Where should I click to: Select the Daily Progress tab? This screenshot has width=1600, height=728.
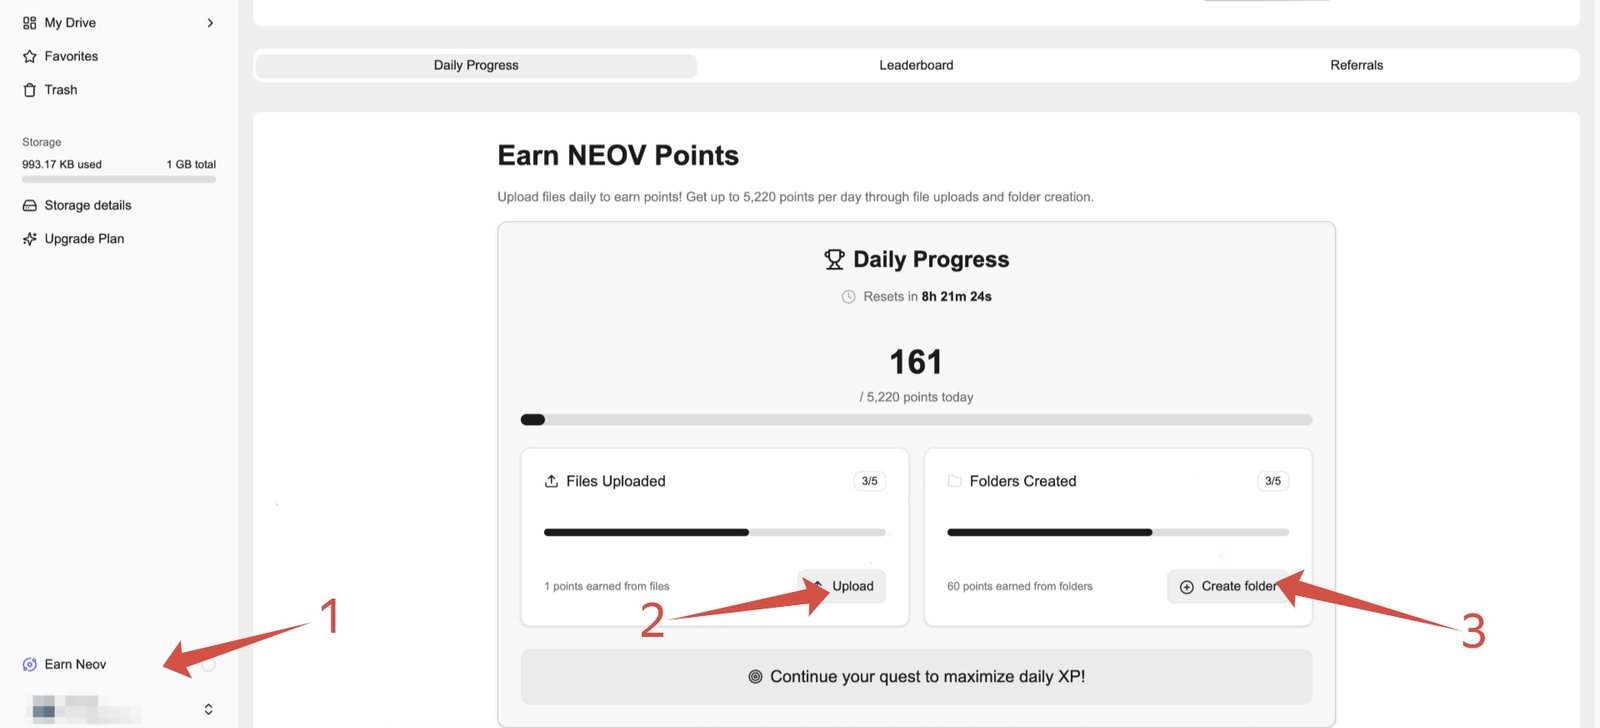point(476,65)
